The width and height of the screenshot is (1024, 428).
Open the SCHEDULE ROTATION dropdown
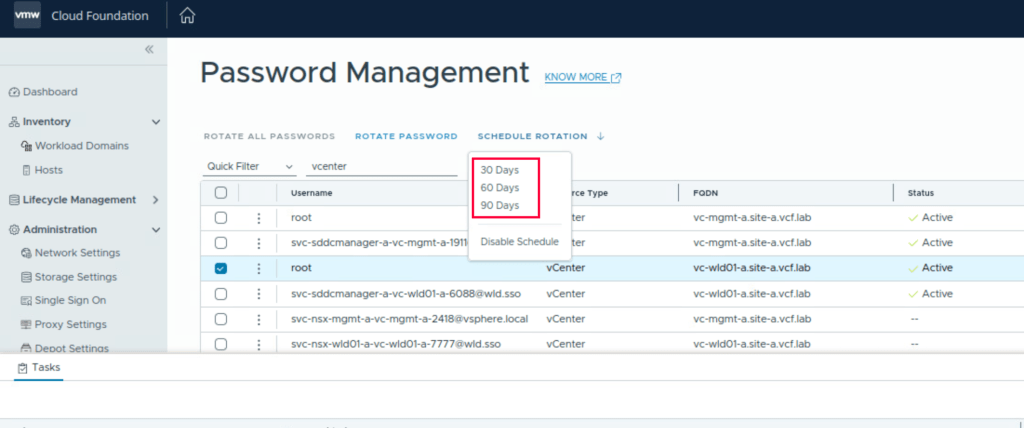(x=541, y=136)
